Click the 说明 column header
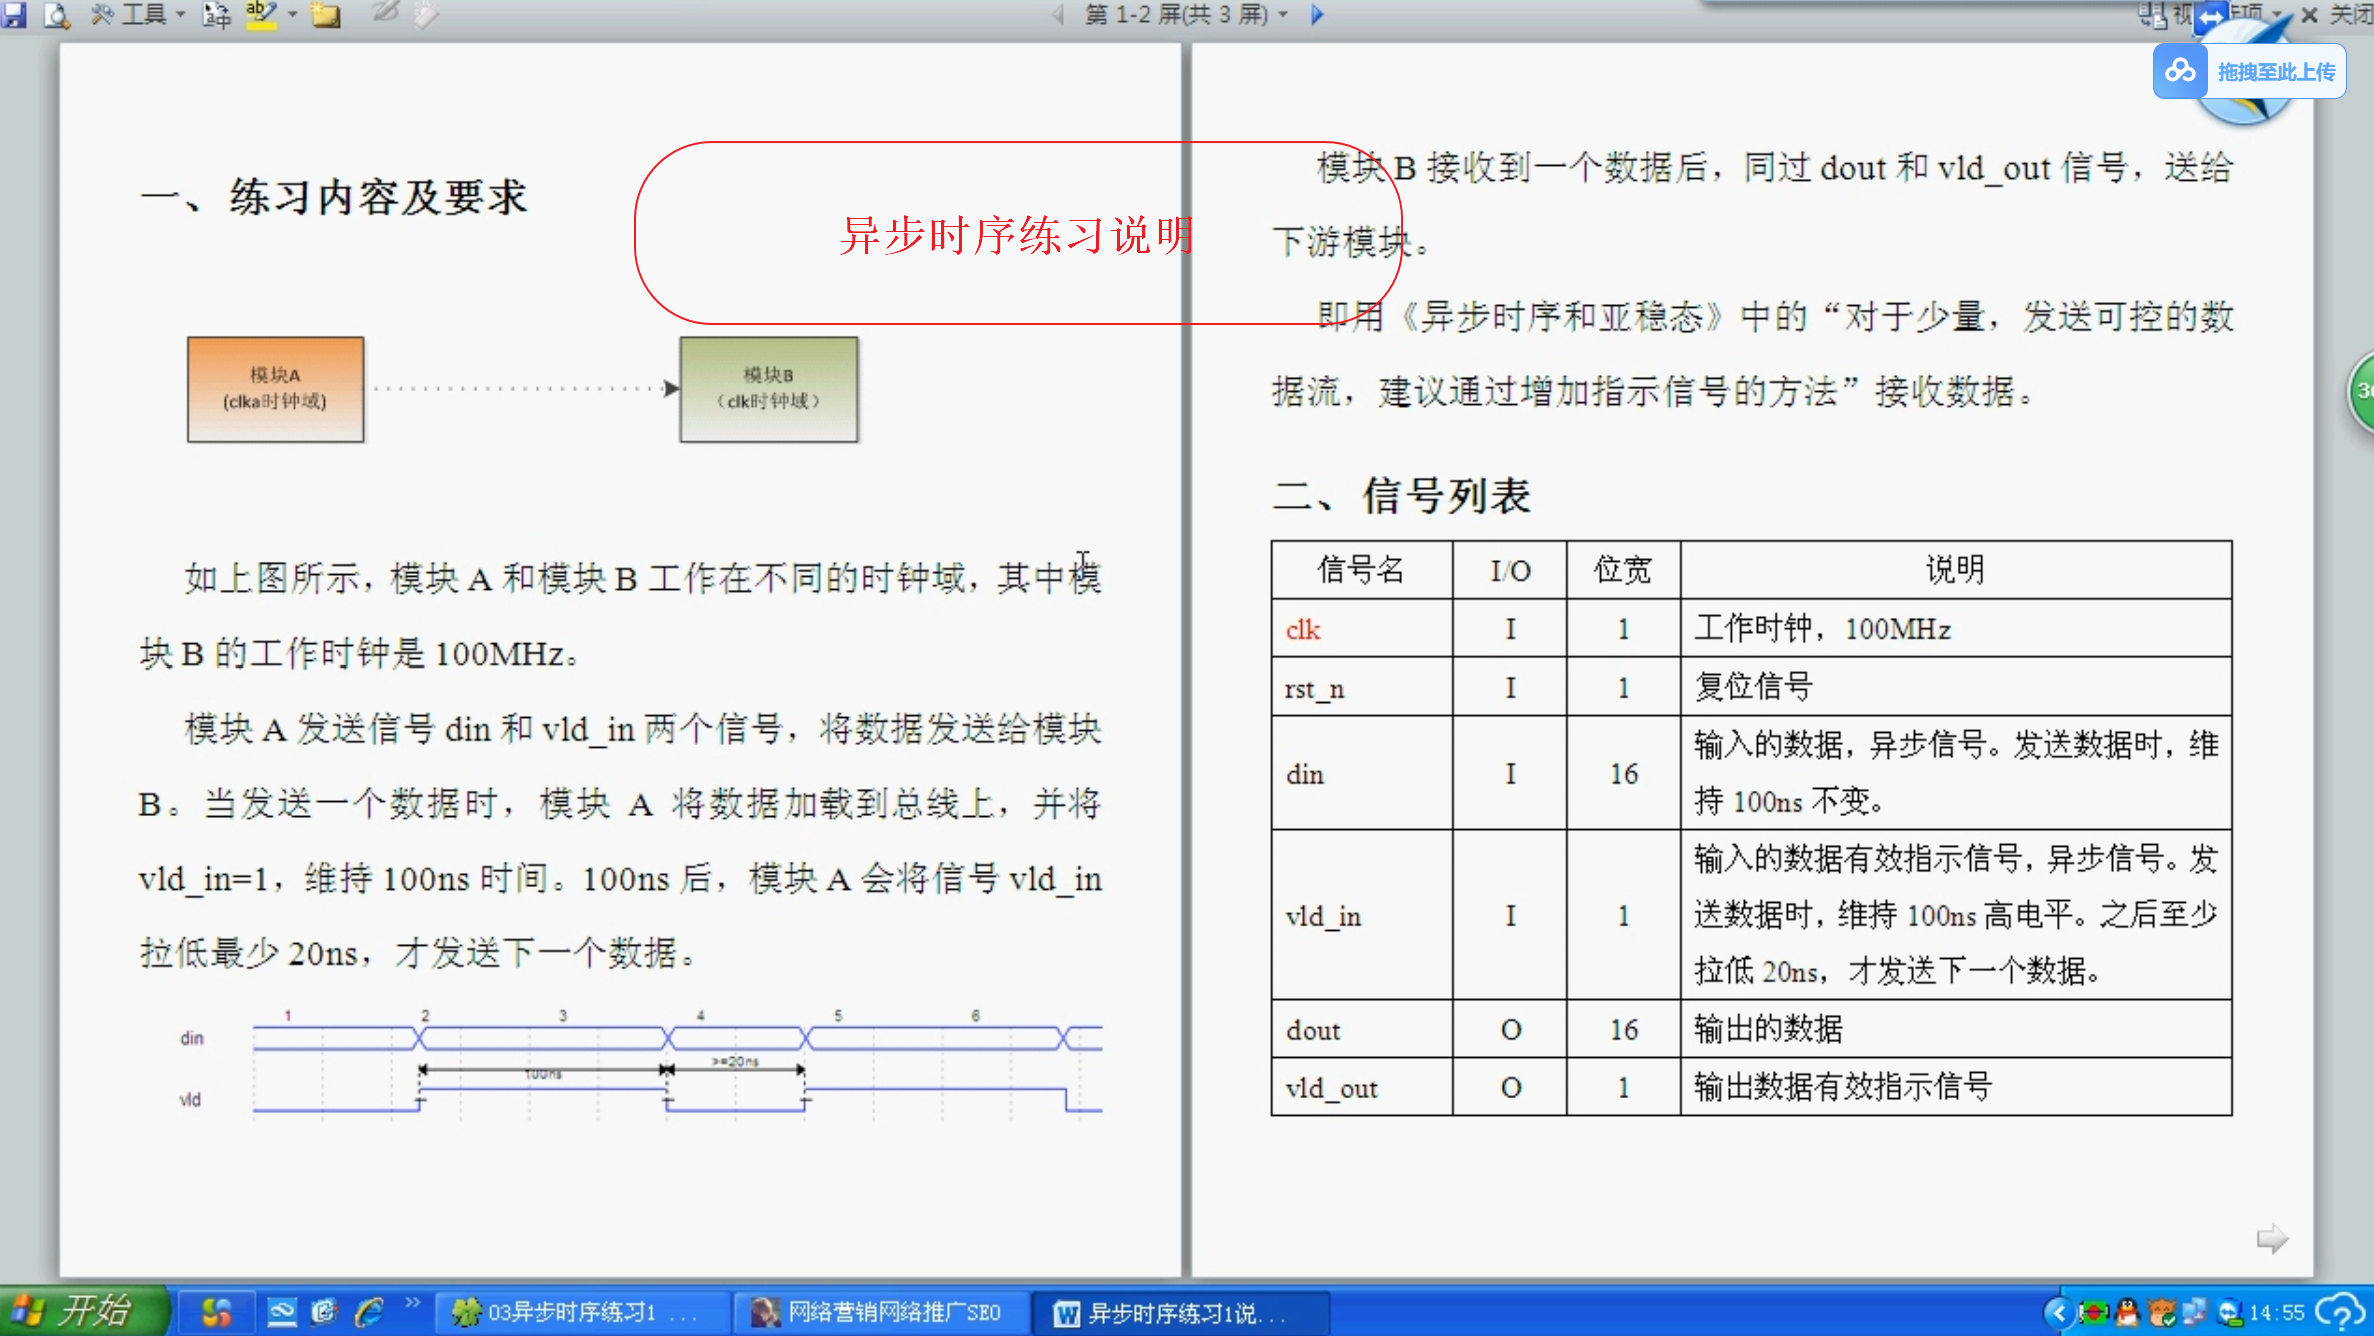Image resolution: width=2374 pixels, height=1336 pixels. (x=1955, y=569)
